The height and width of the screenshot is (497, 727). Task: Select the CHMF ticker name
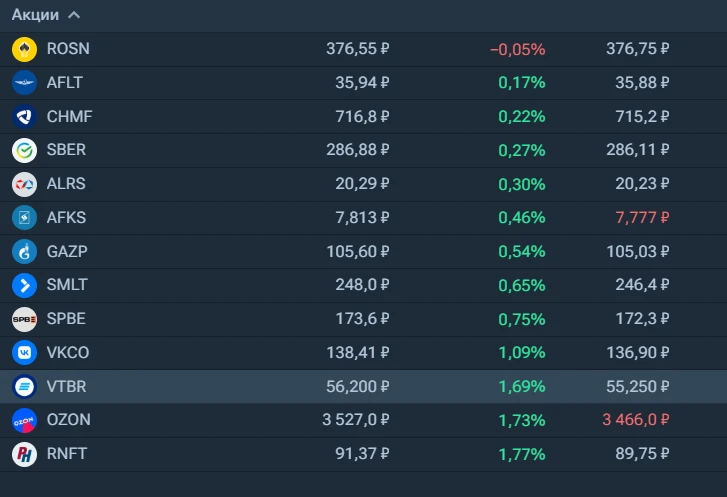[x=70, y=116]
